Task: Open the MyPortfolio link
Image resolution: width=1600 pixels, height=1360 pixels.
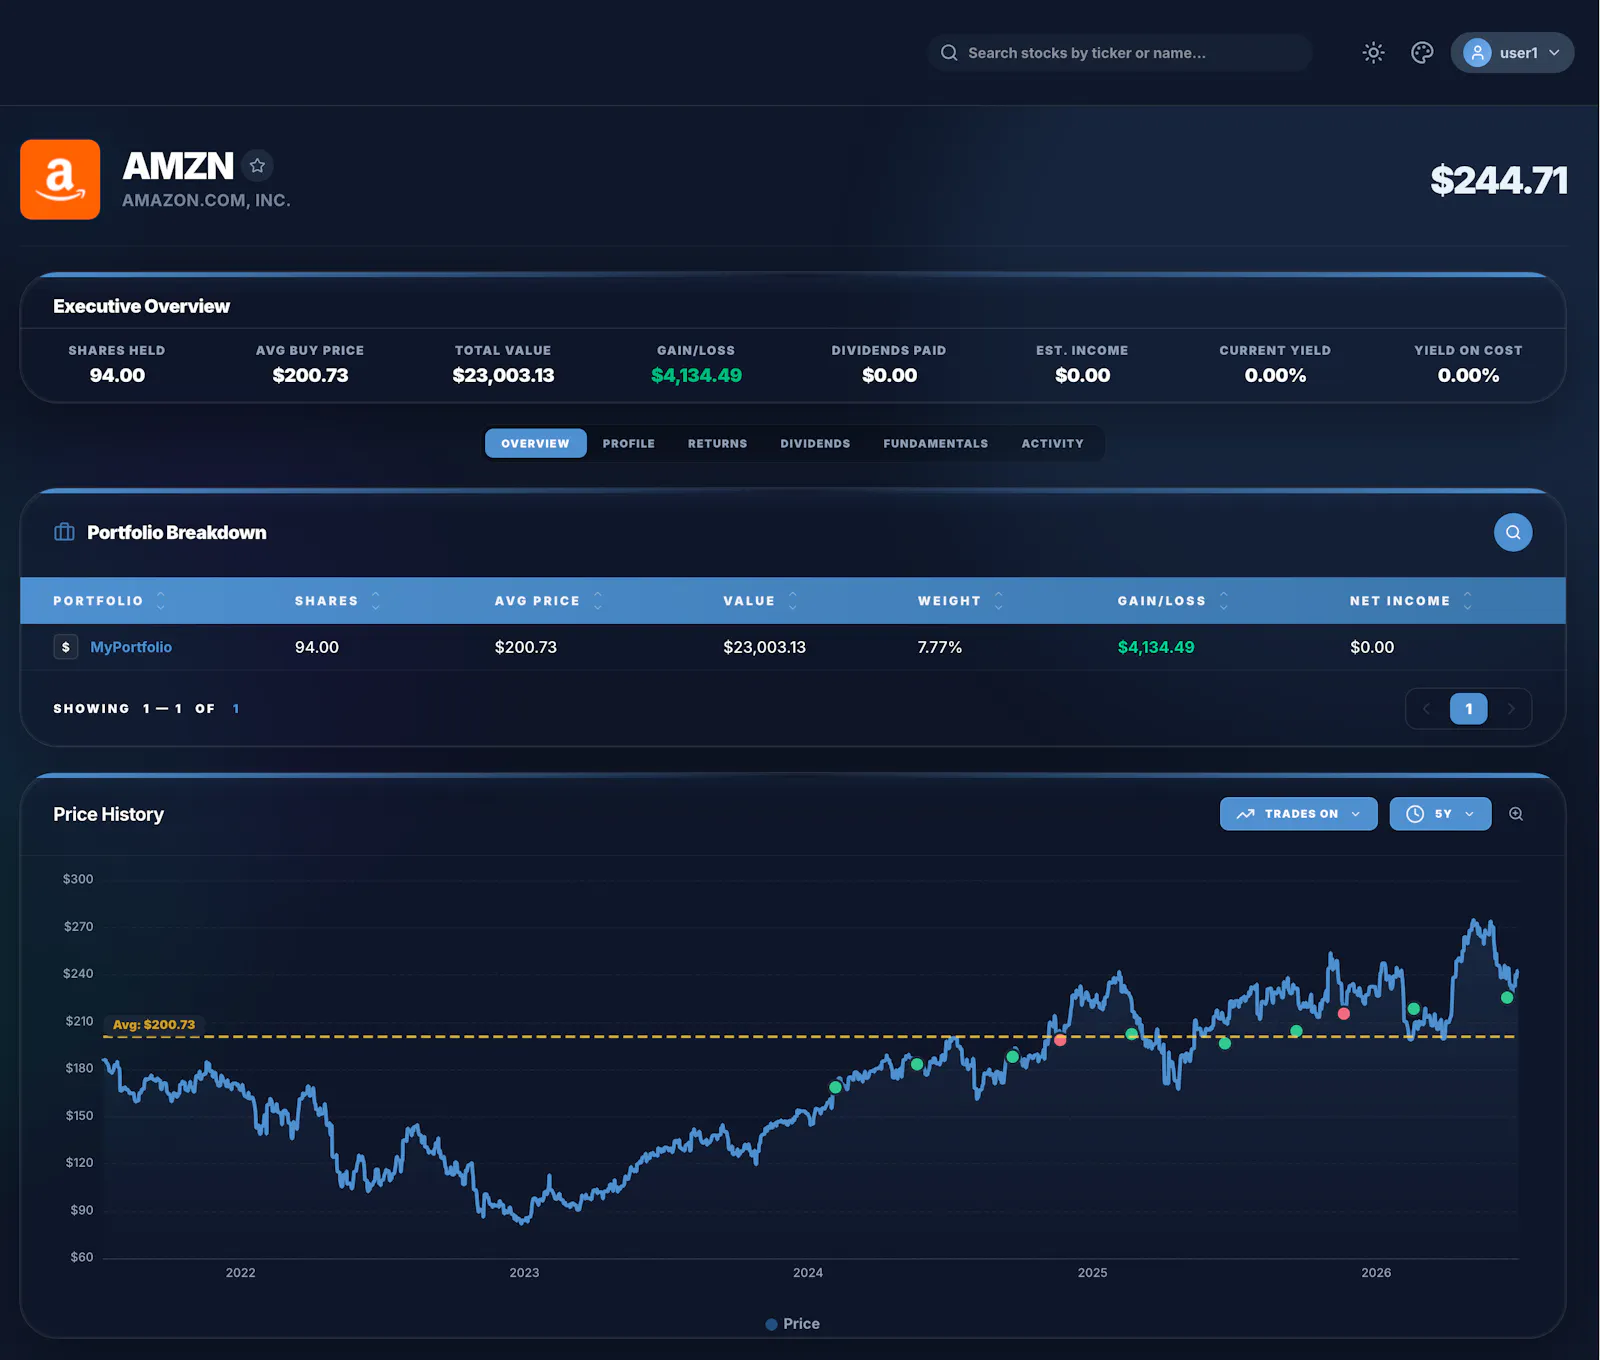Action: point(131,647)
